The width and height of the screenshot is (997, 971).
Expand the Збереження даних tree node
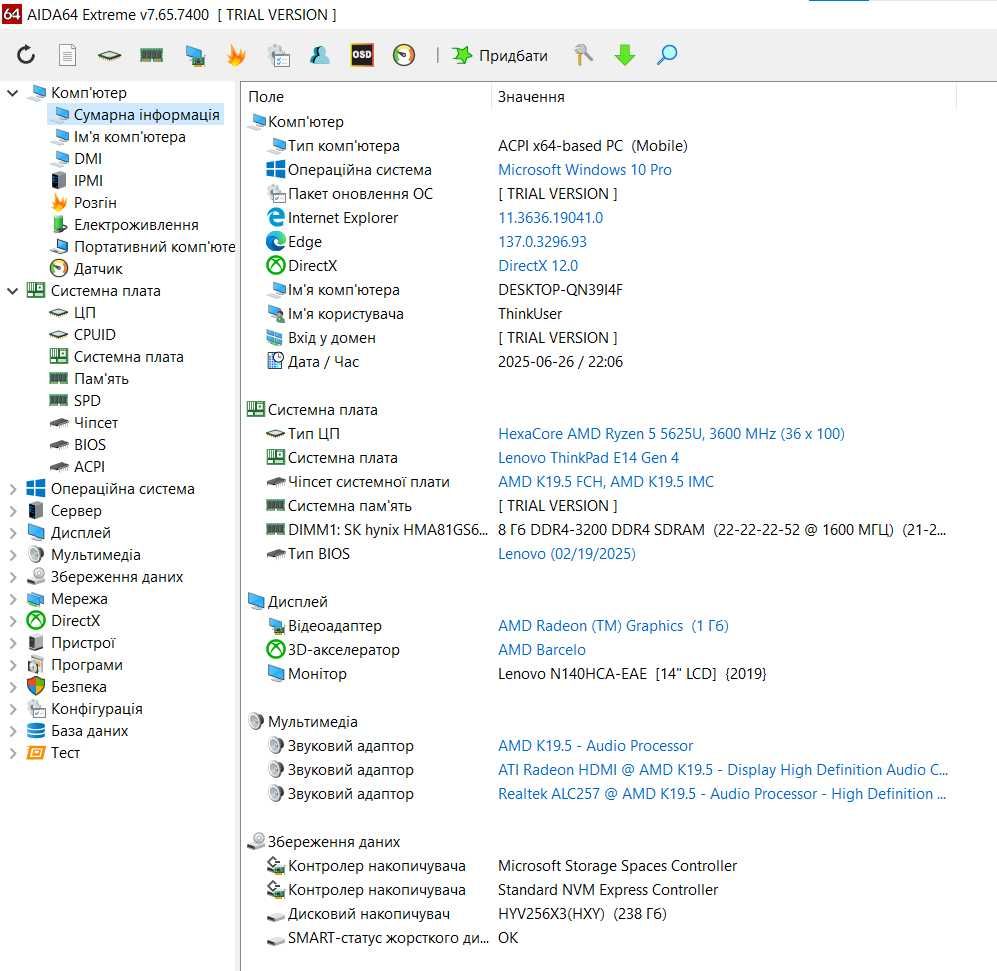tap(13, 577)
